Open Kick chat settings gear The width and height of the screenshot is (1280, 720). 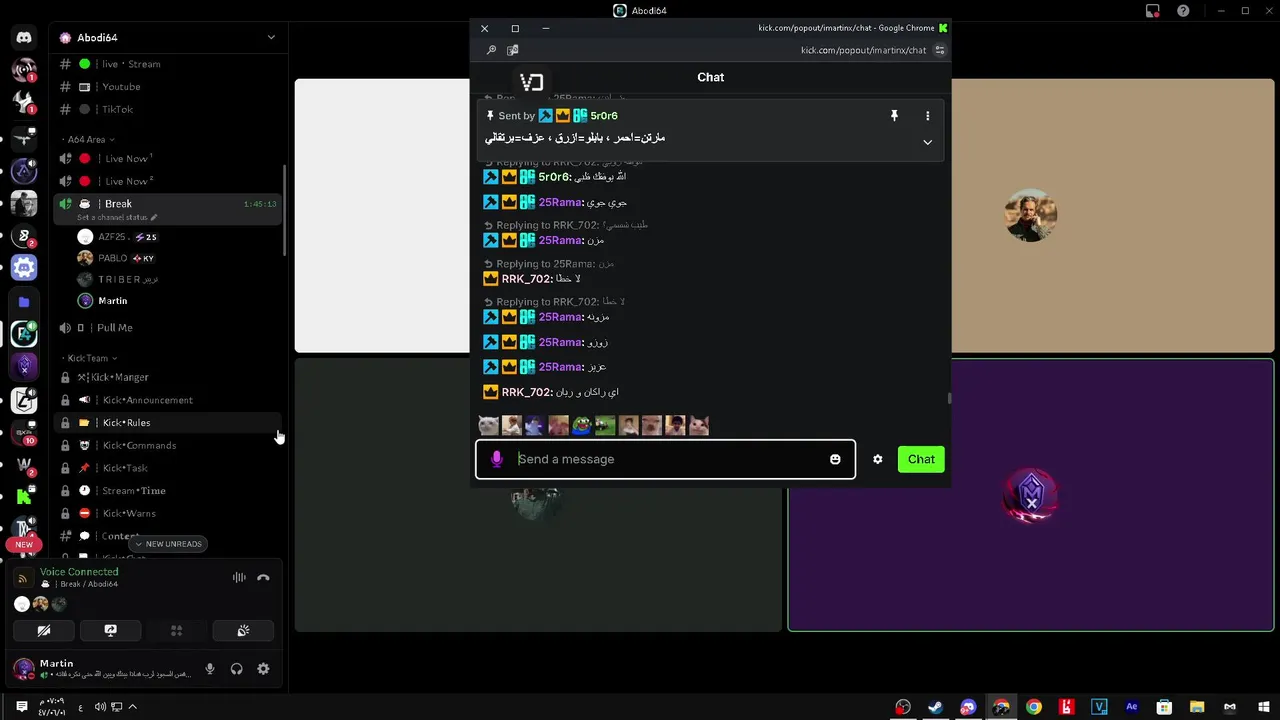(877, 459)
